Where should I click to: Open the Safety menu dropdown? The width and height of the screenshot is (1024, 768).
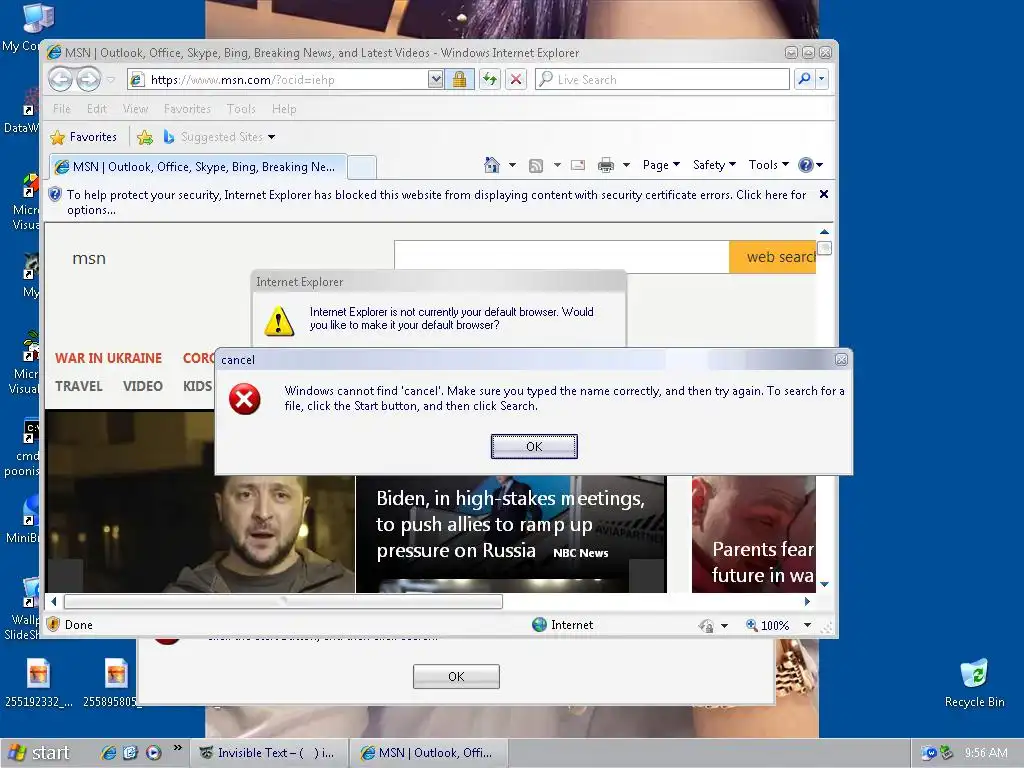coord(714,165)
